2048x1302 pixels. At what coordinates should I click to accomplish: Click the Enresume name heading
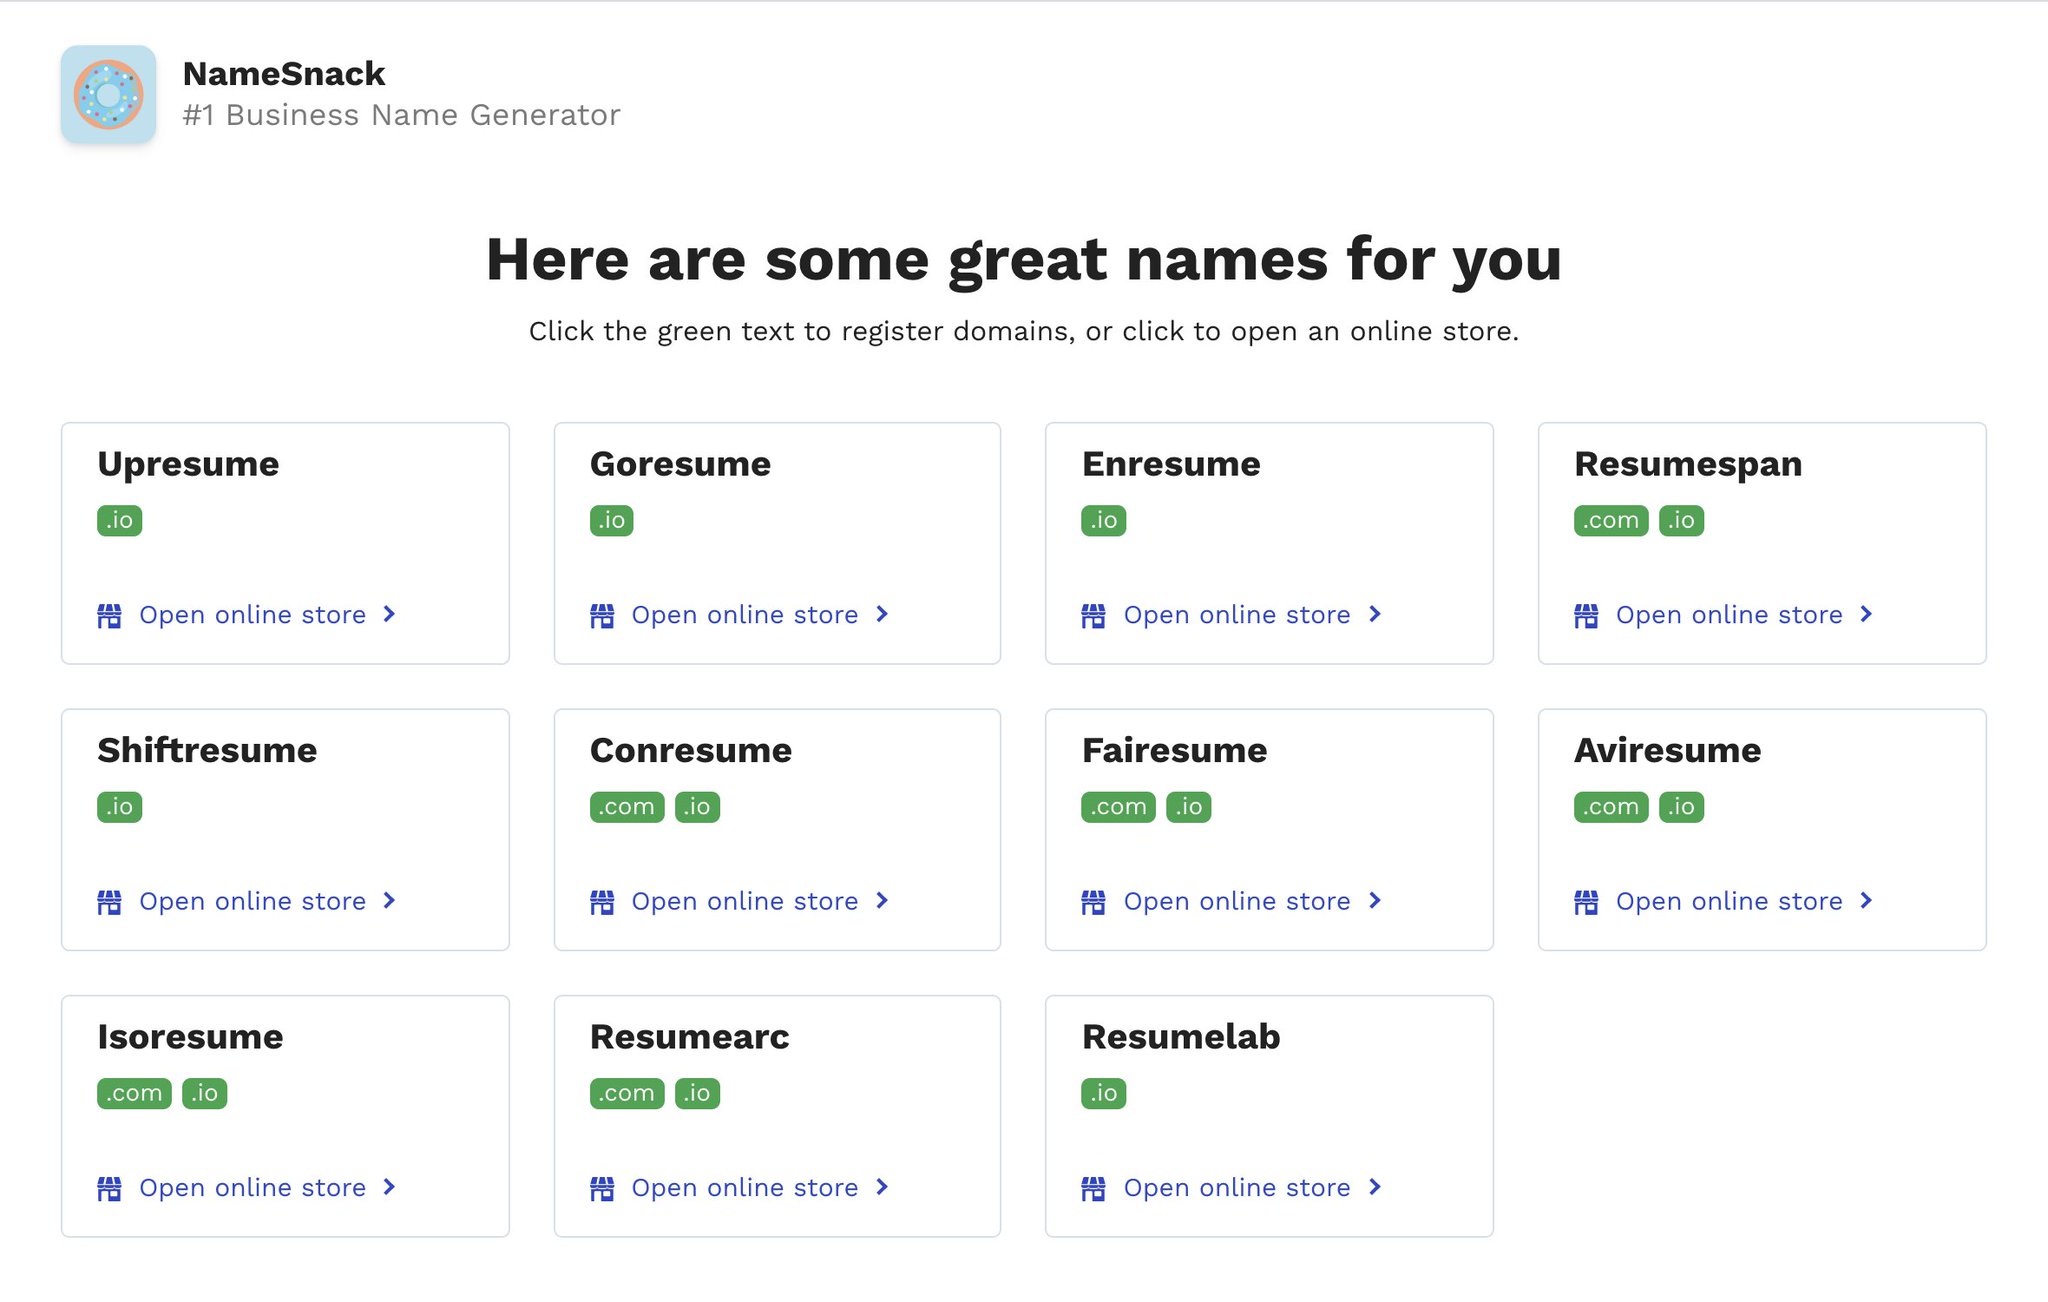point(1171,463)
